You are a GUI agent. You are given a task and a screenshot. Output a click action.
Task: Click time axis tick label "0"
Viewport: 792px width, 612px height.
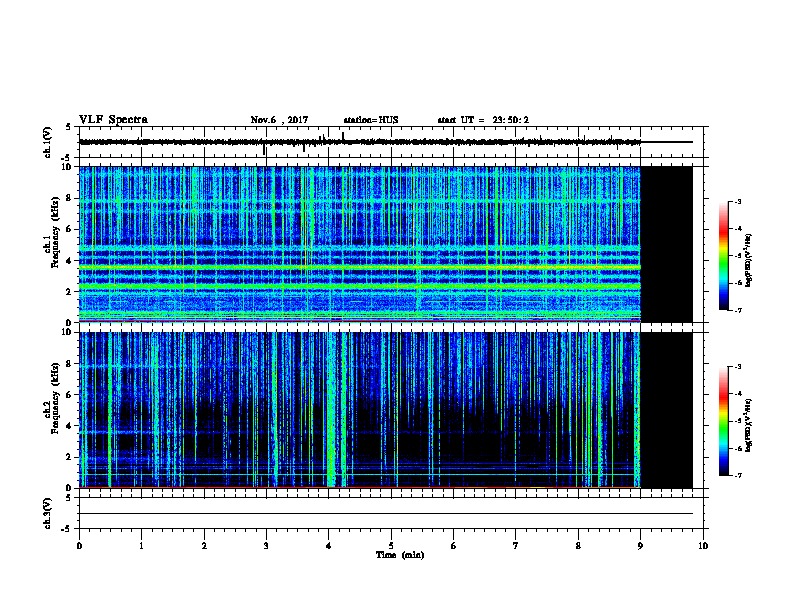pyautogui.click(x=79, y=546)
